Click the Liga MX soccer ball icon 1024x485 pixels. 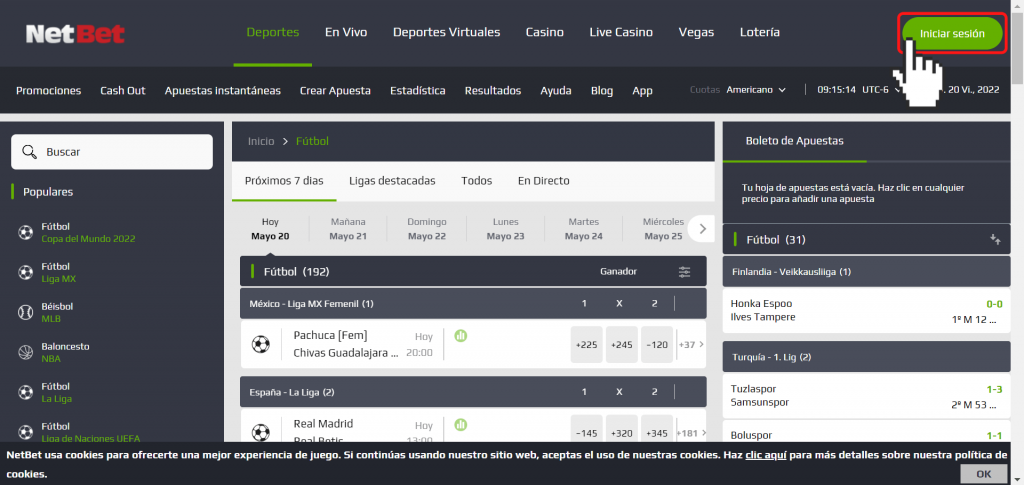(25, 272)
